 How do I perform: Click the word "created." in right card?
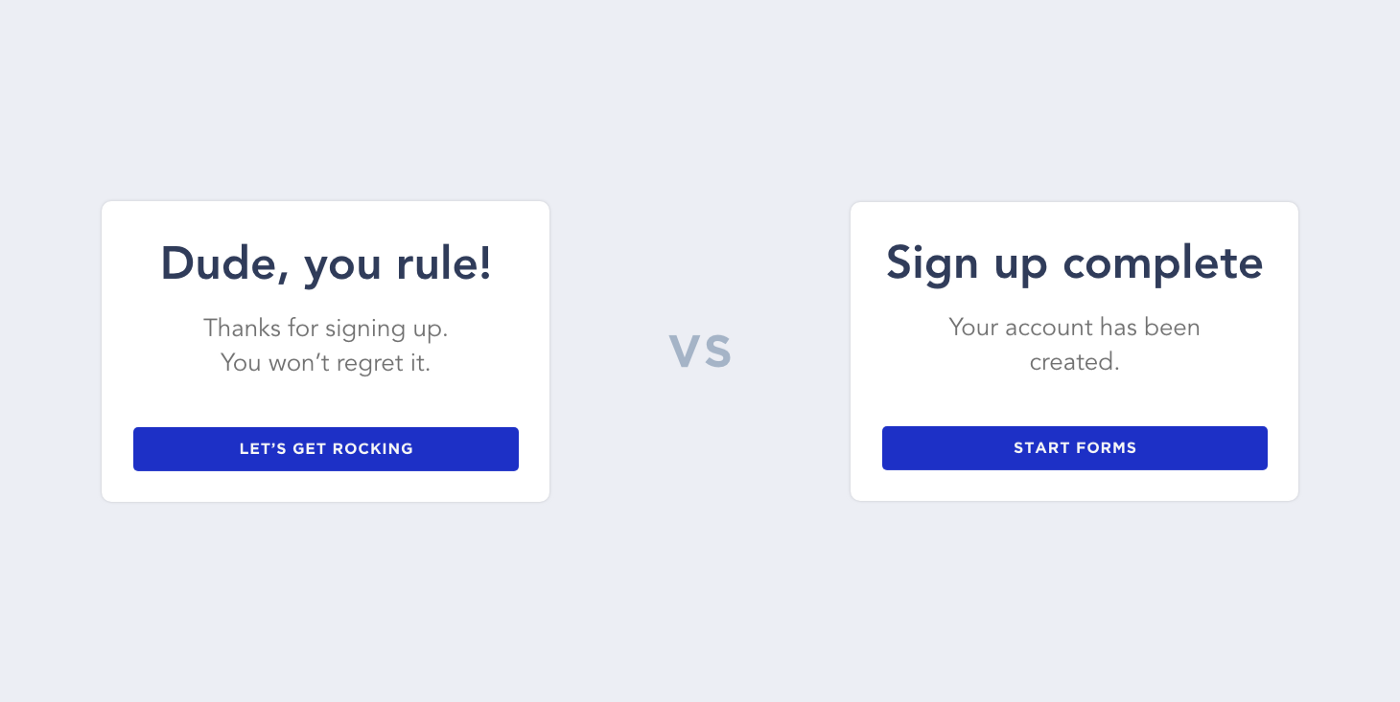[x=1075, y=361]
